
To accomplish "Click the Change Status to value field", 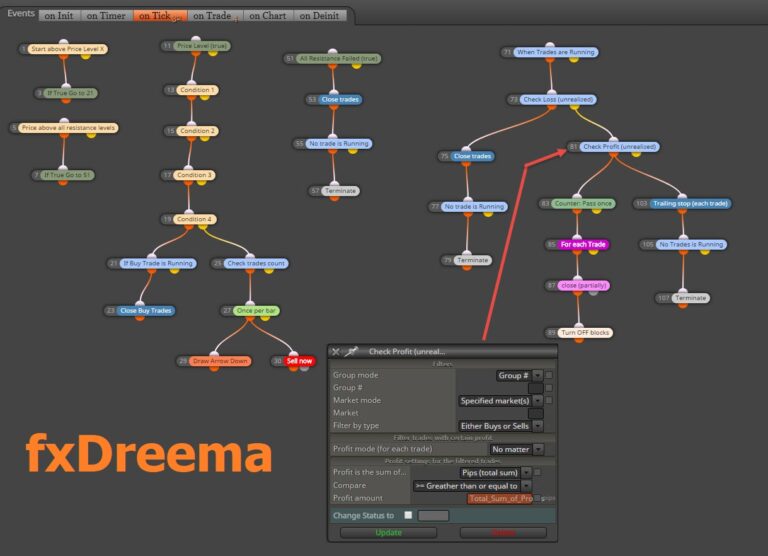I will [433, 515].
